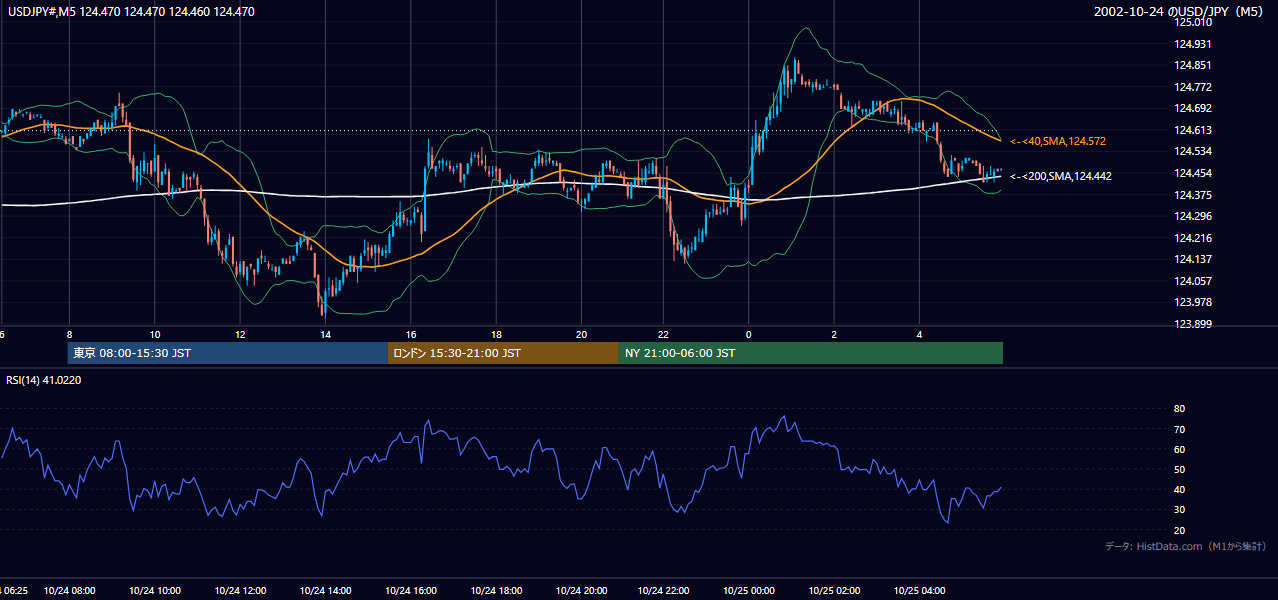Click the 124.613 price axis label
The height and width of the screenshot is (600, 1278).
1193,130
